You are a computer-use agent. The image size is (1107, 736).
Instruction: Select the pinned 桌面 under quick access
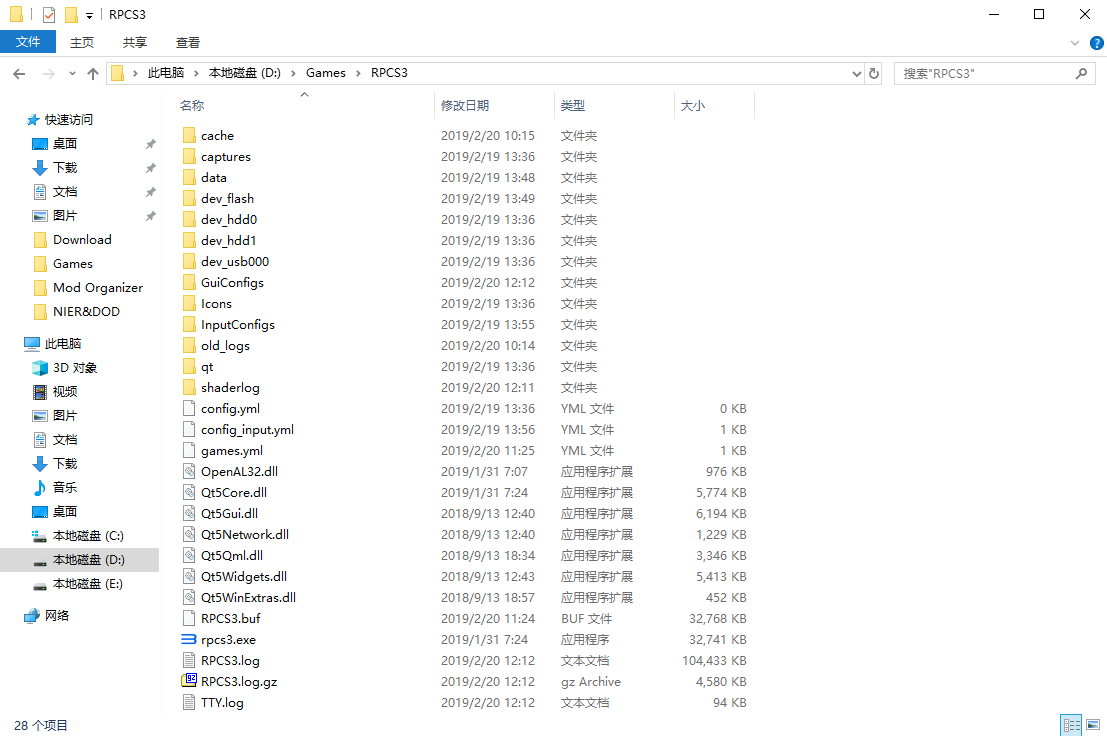pos(65,144)
